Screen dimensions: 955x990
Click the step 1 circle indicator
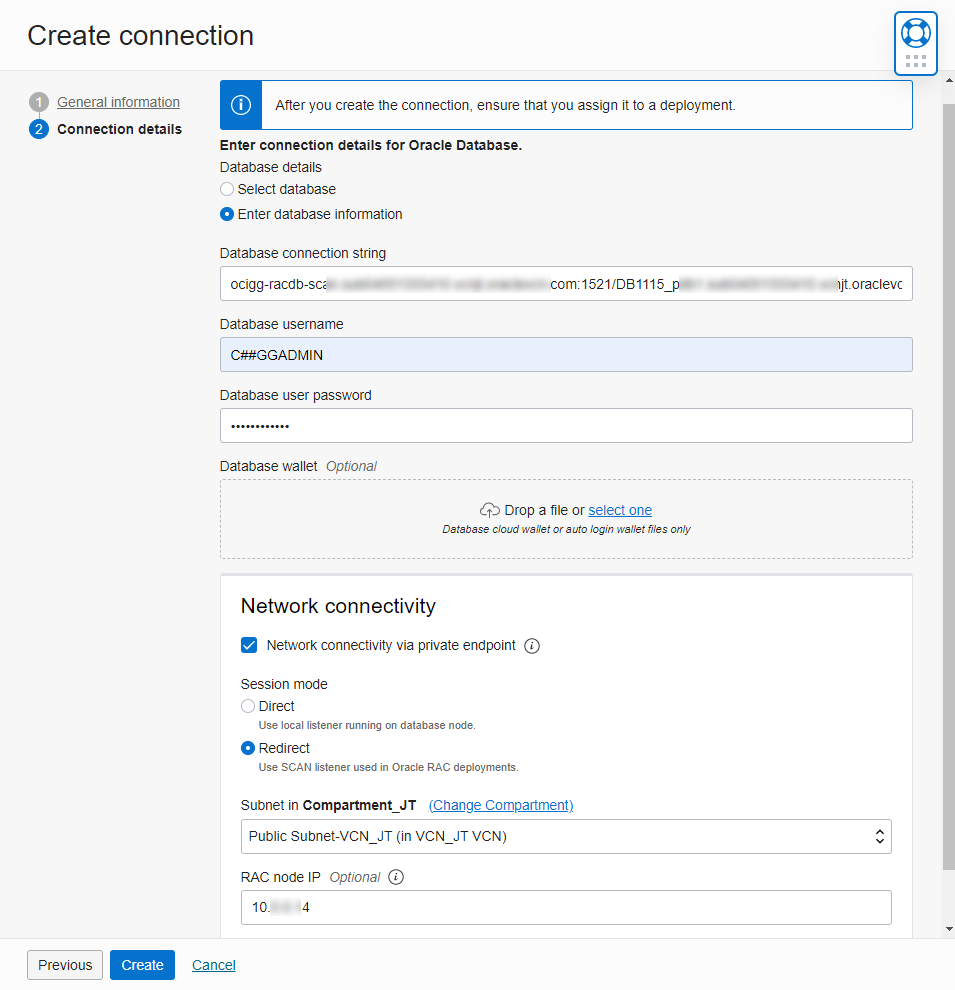(38, 101)
